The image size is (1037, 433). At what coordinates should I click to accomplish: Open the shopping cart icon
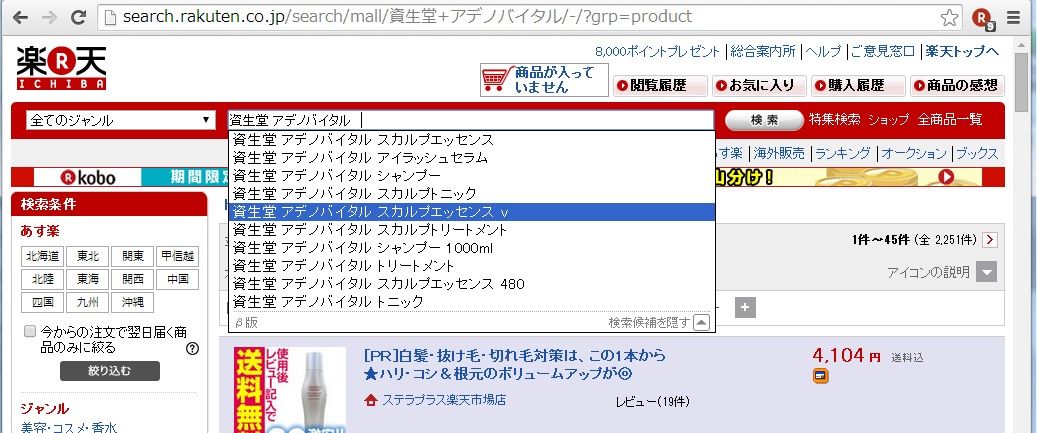(497, 79)
